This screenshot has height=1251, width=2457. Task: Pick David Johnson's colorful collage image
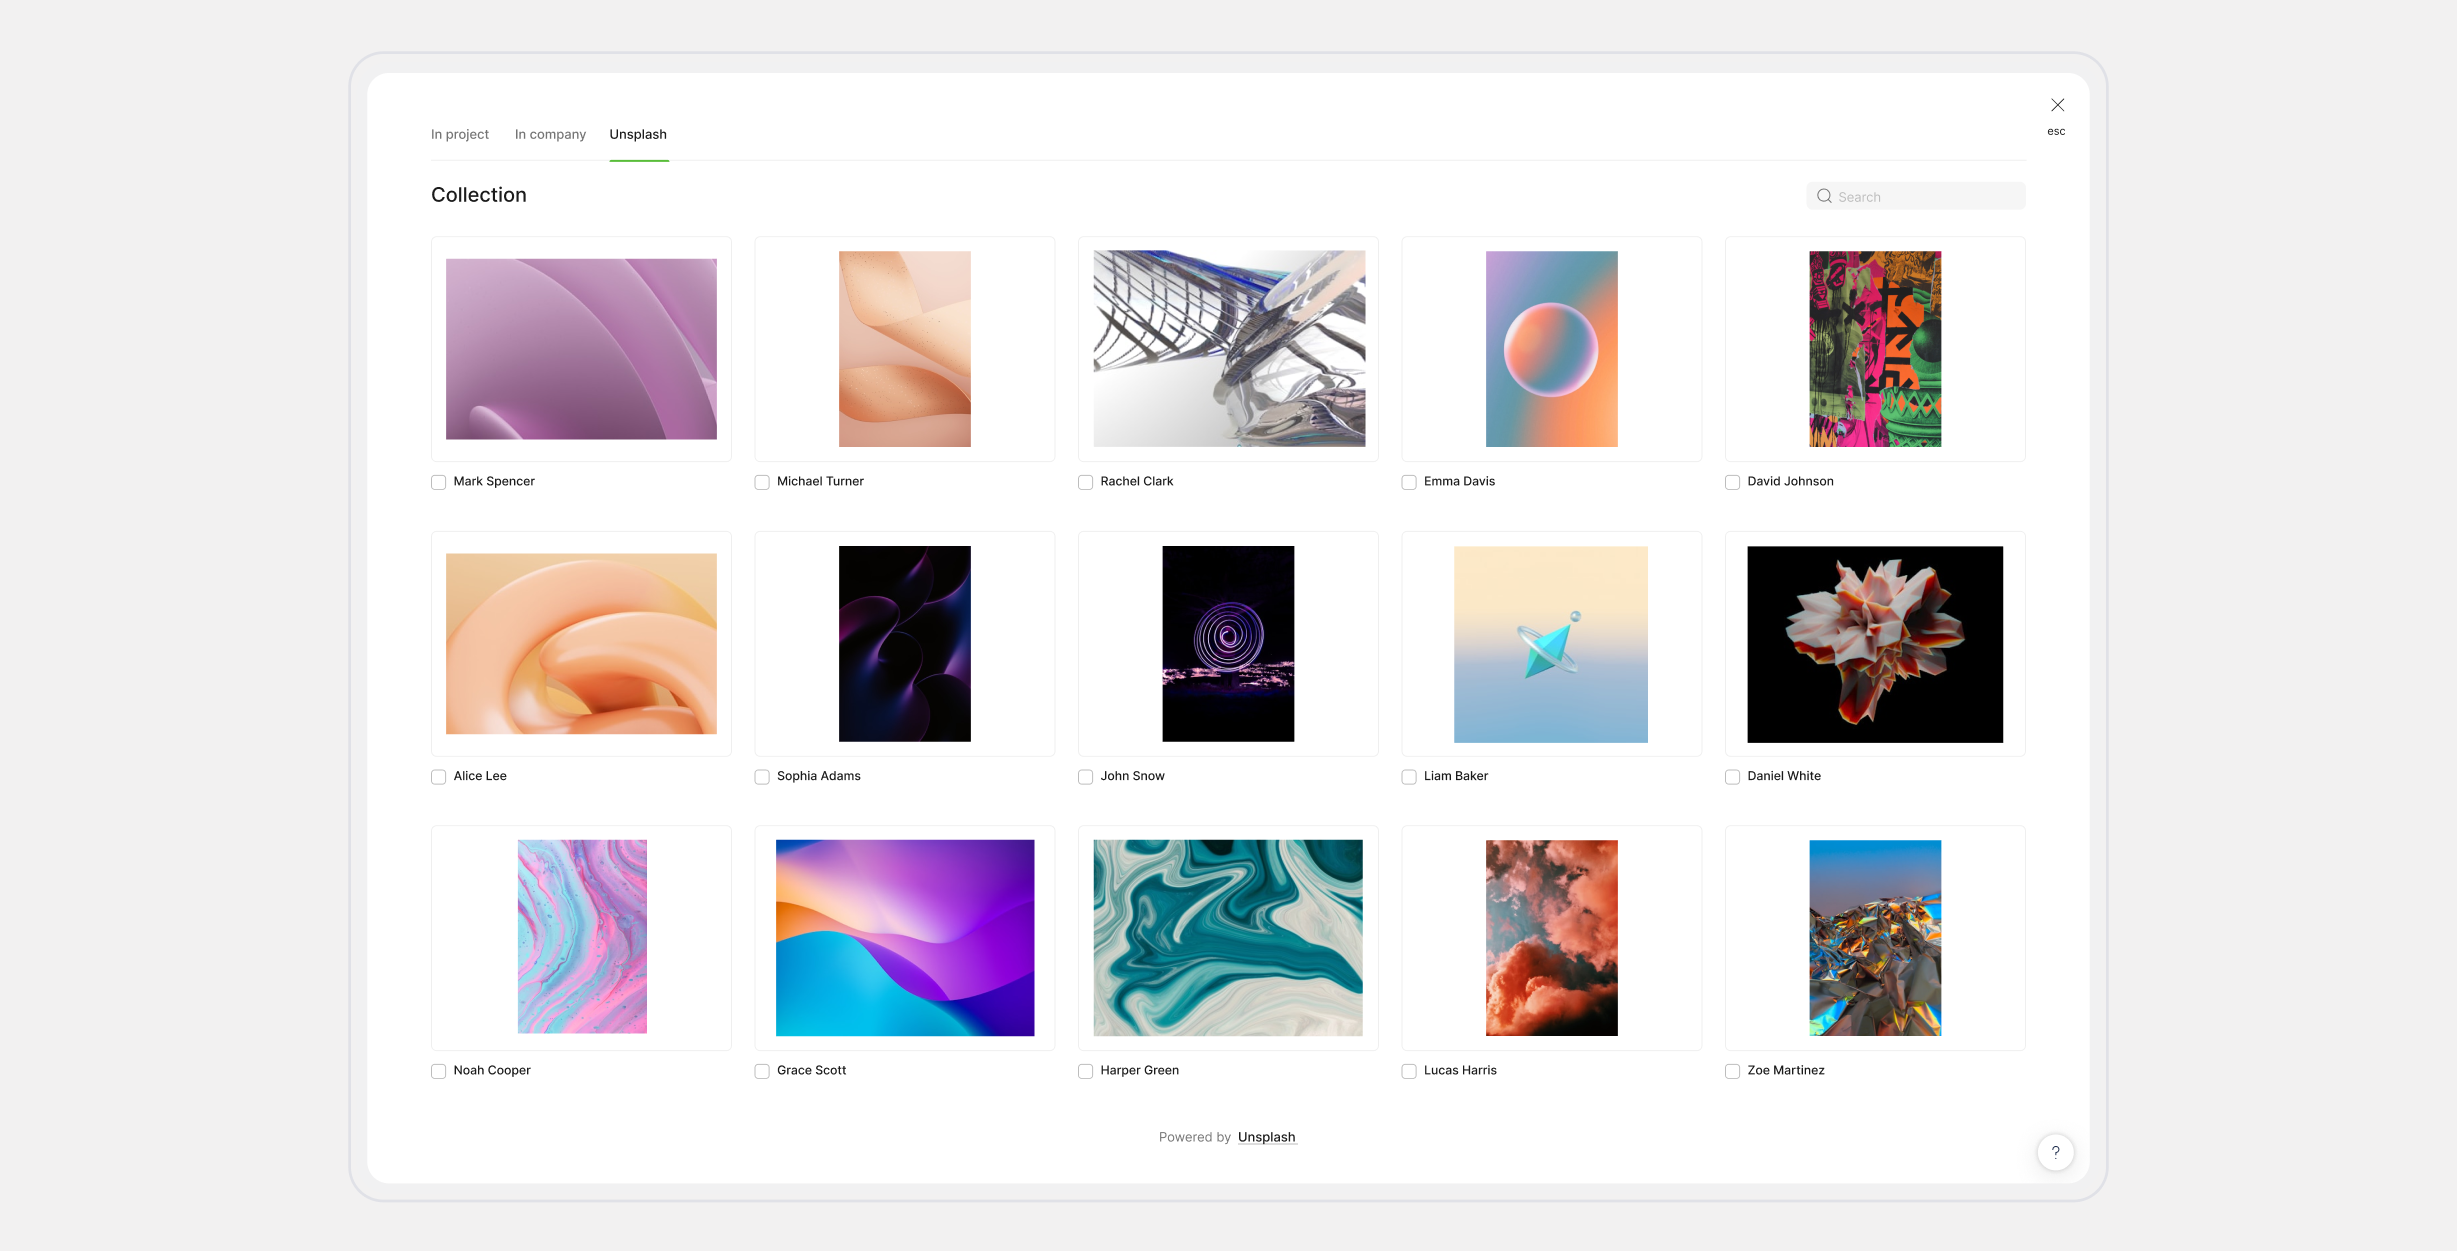(1875, 349)
